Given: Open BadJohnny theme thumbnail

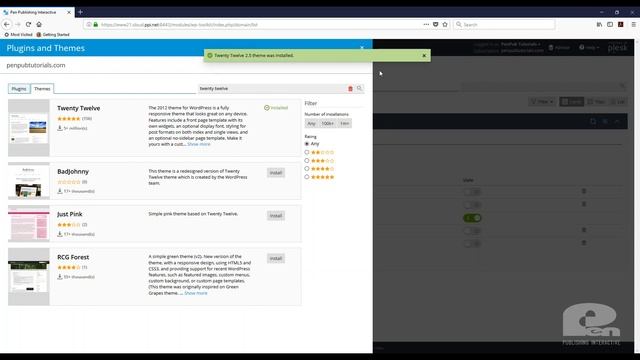Looking at the screenshot, I should (x=29, y=181).
